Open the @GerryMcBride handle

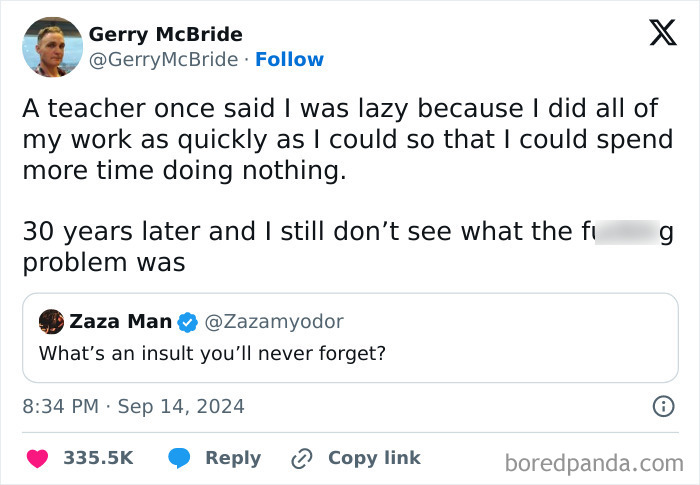(163, 59)
